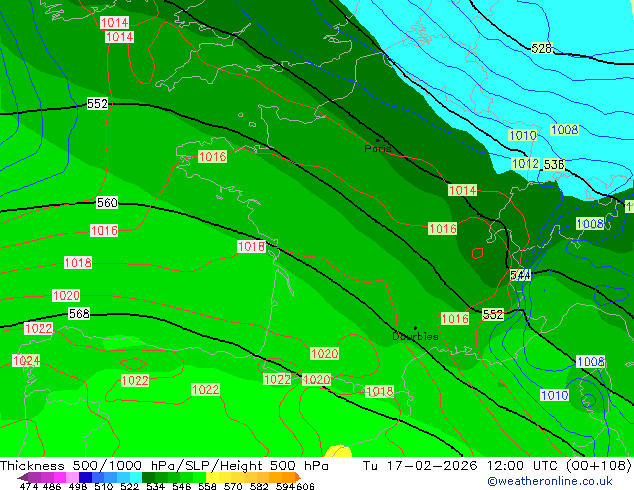Click the yellow legend swatch after 558
Screen dimensions: 634x490
click(212, 477)
